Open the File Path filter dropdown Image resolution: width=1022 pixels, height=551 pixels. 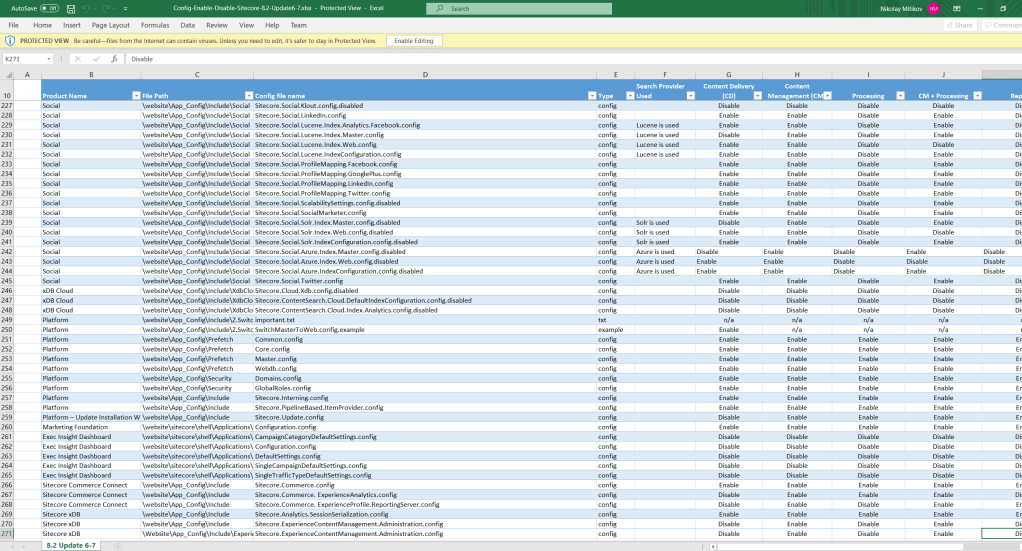[x=247, y=96]
